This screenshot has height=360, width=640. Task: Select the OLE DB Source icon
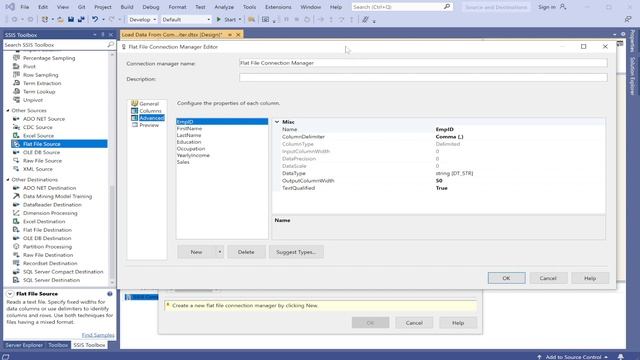point(16,152)
